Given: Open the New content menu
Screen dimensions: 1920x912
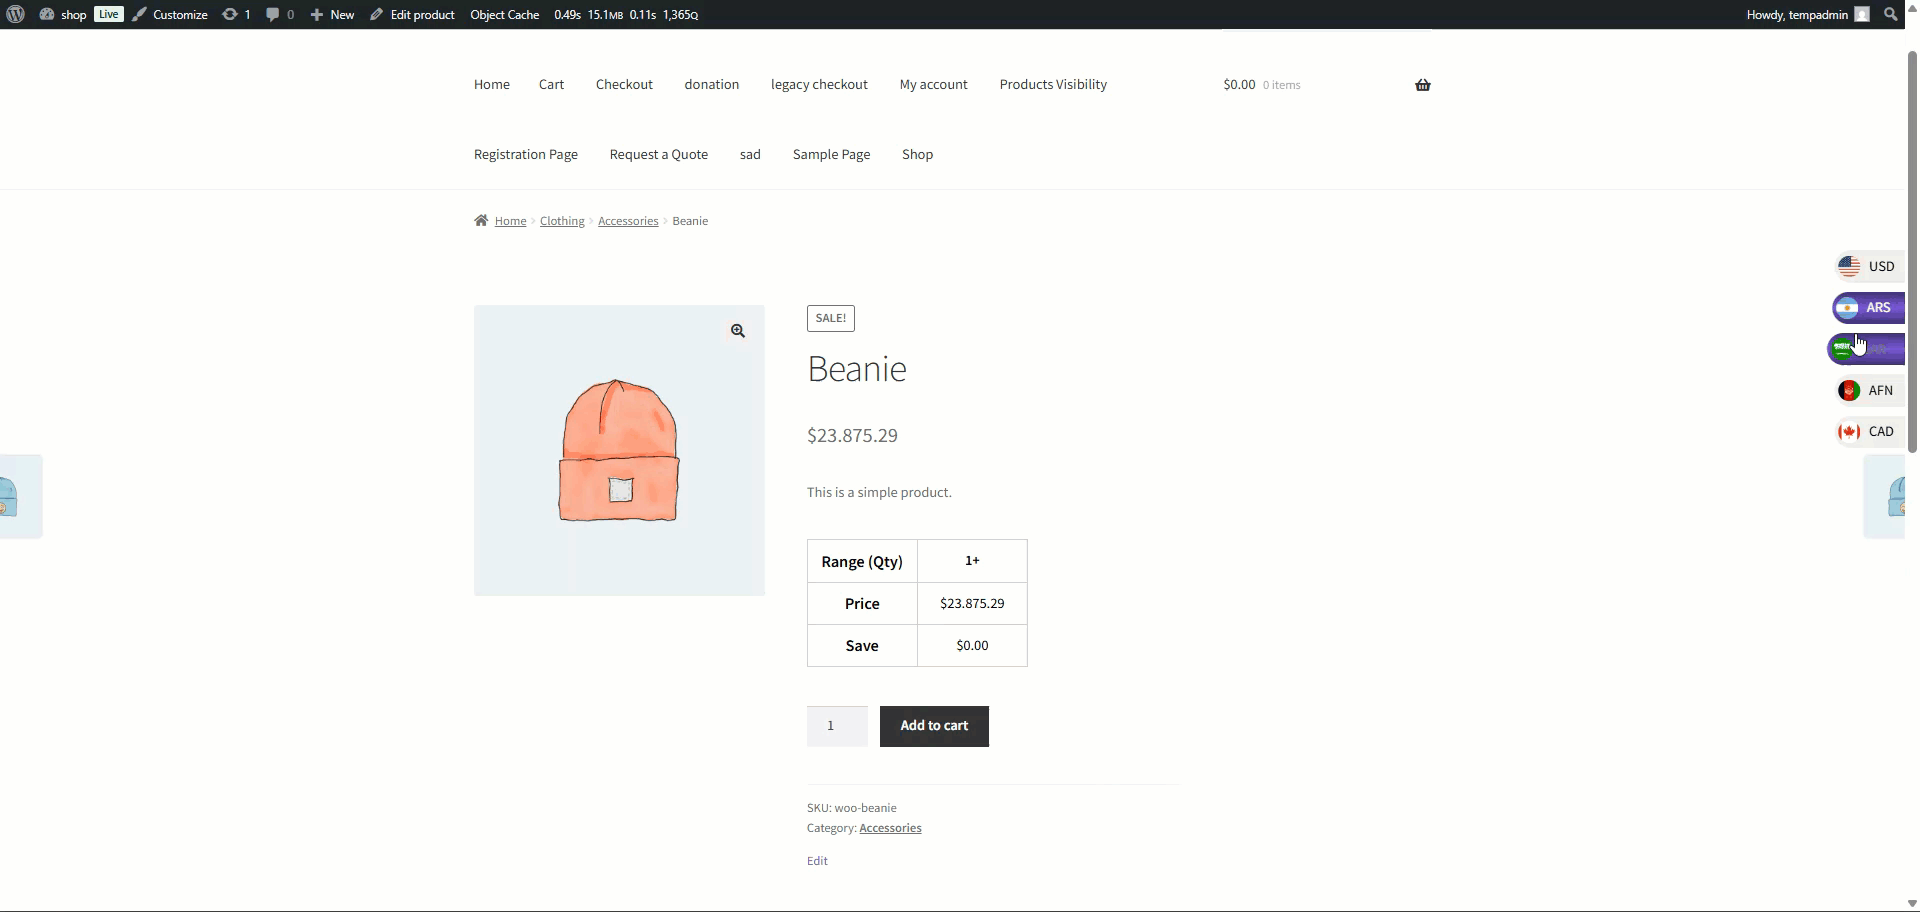Looking at the screenshot, I should 332,14.
